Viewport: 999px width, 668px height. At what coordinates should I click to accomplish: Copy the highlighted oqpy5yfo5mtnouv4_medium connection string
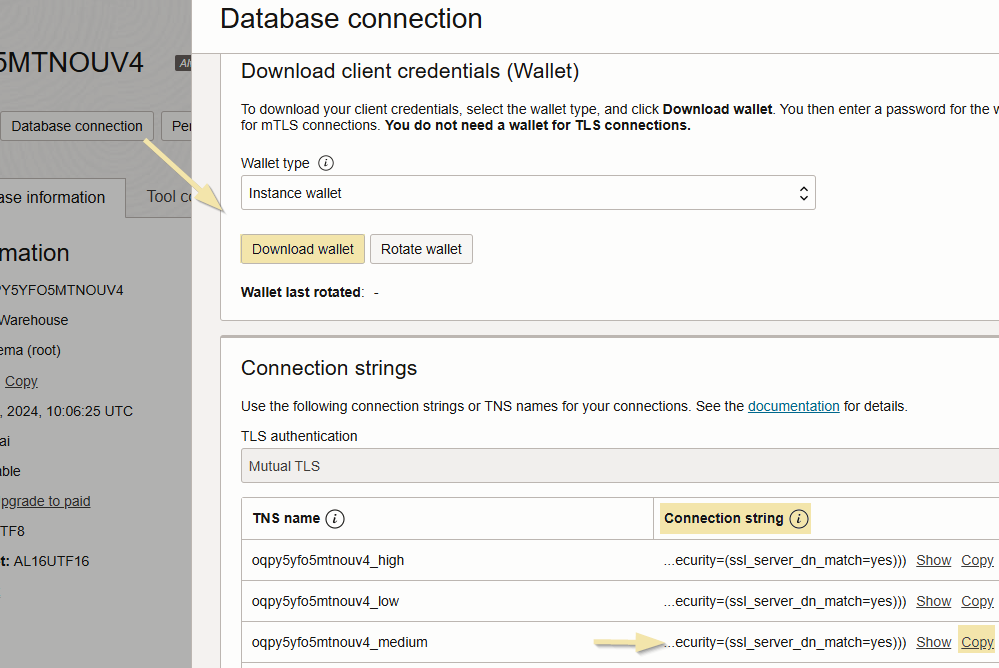(x=977, y=641)
